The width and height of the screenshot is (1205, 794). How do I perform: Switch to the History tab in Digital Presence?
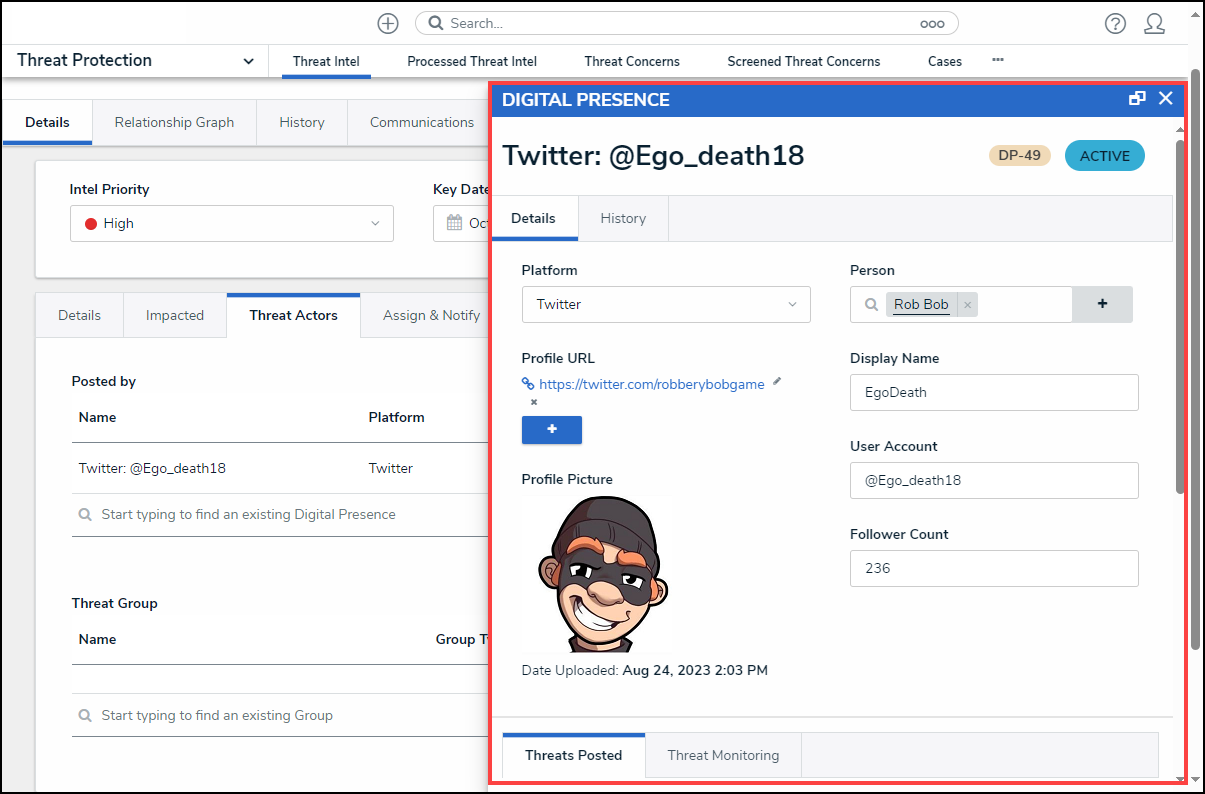[x=623, y=218]
